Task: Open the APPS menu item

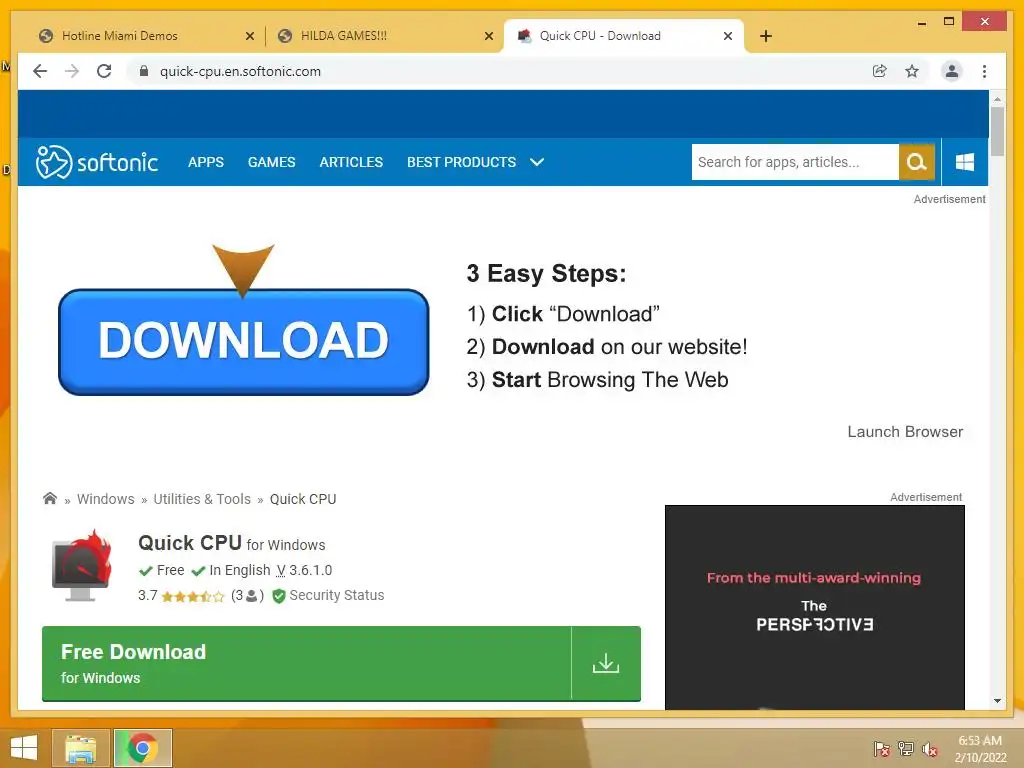Action: pos(206,162)
